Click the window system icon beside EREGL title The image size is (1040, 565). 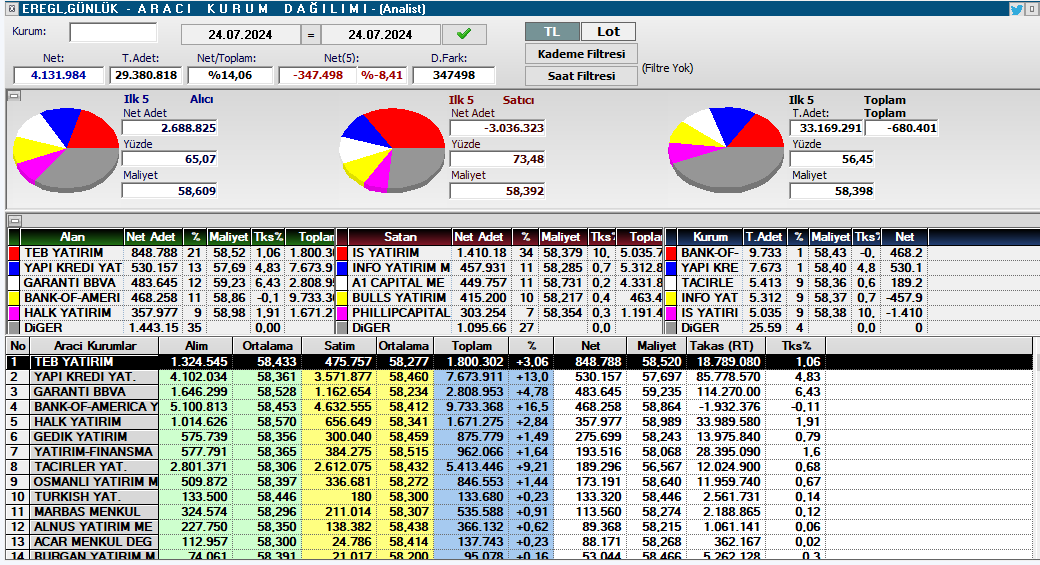(12, 9)
